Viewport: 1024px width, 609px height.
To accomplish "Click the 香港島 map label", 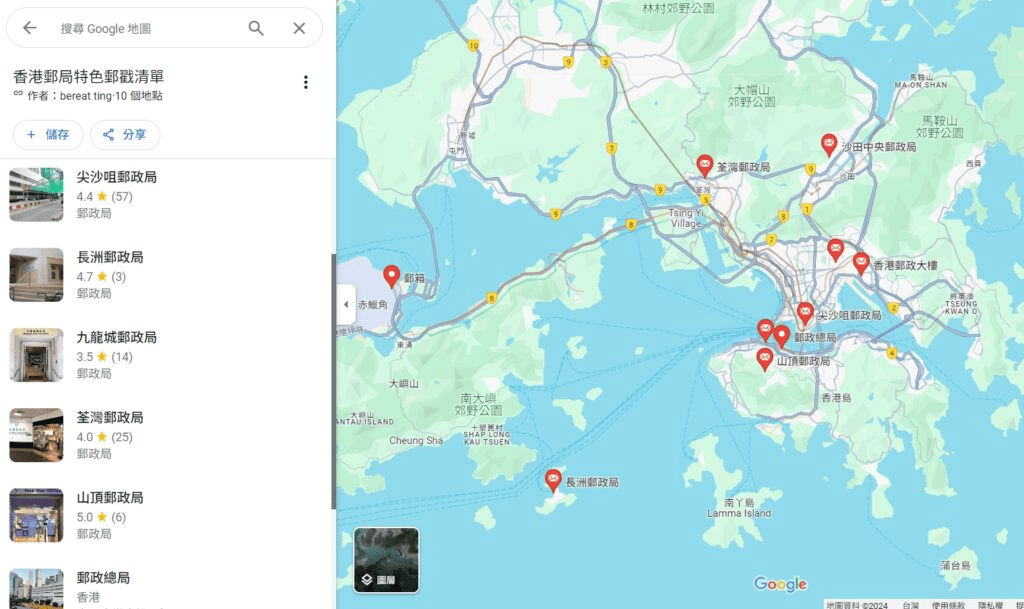I will [x=835, y=398].
